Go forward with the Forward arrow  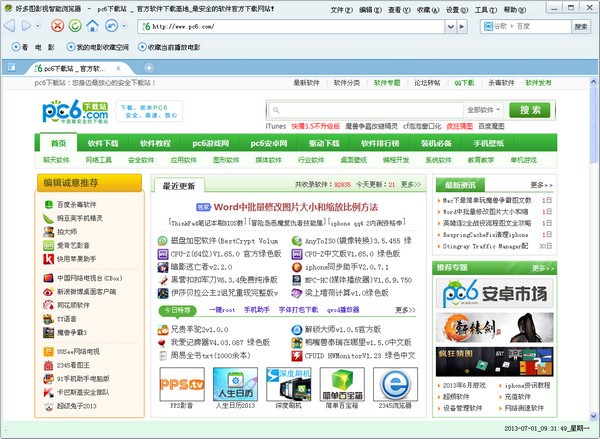point(26,26)
